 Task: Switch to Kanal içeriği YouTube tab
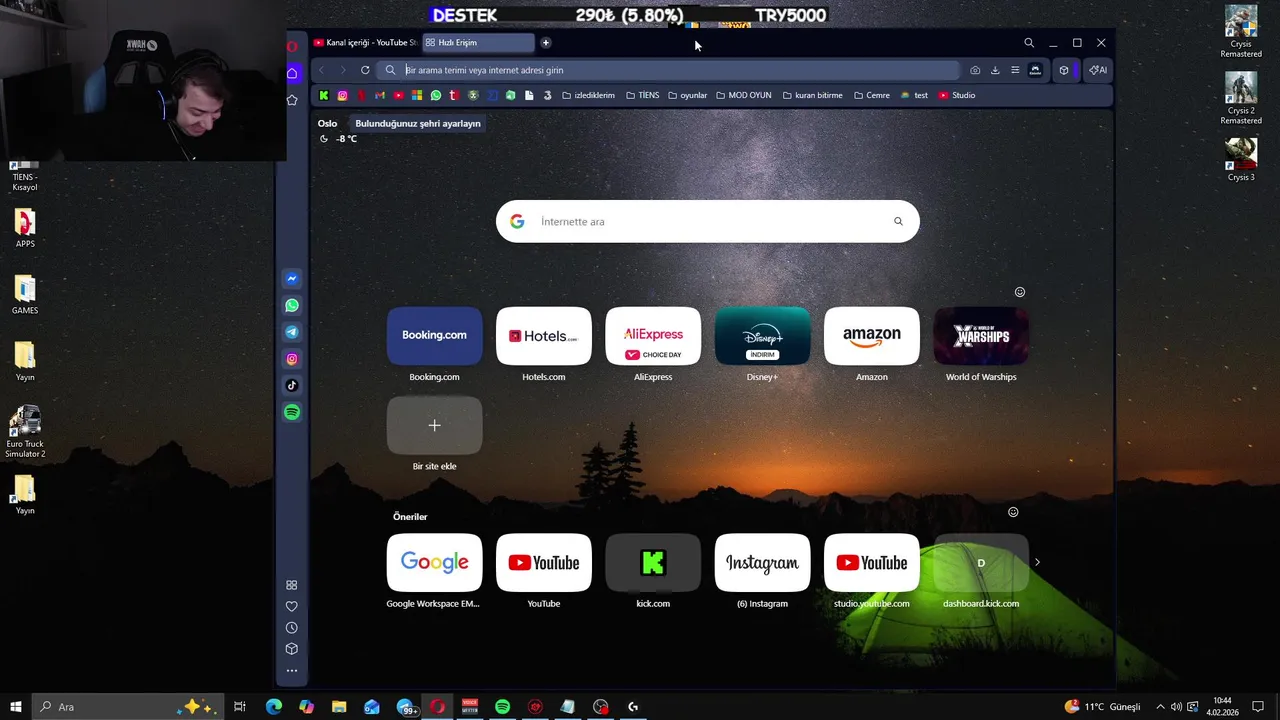coord(365,43)
